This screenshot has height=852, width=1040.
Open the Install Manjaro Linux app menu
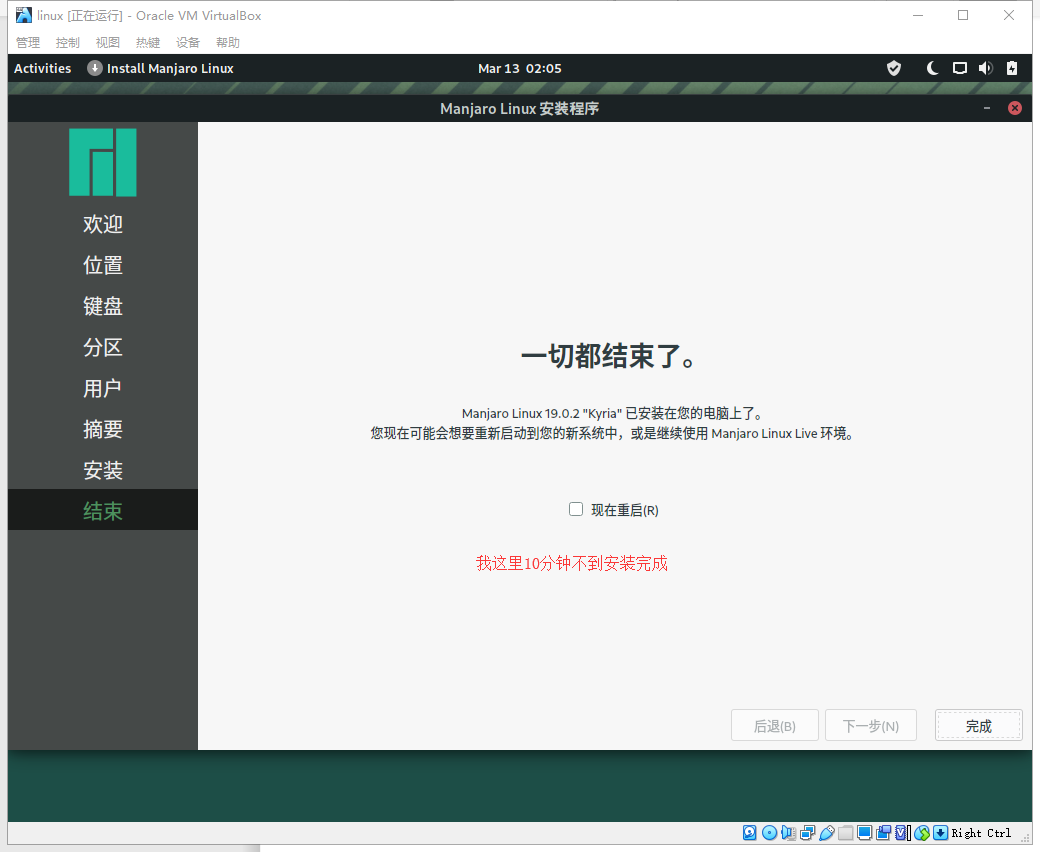pos(161,68)
